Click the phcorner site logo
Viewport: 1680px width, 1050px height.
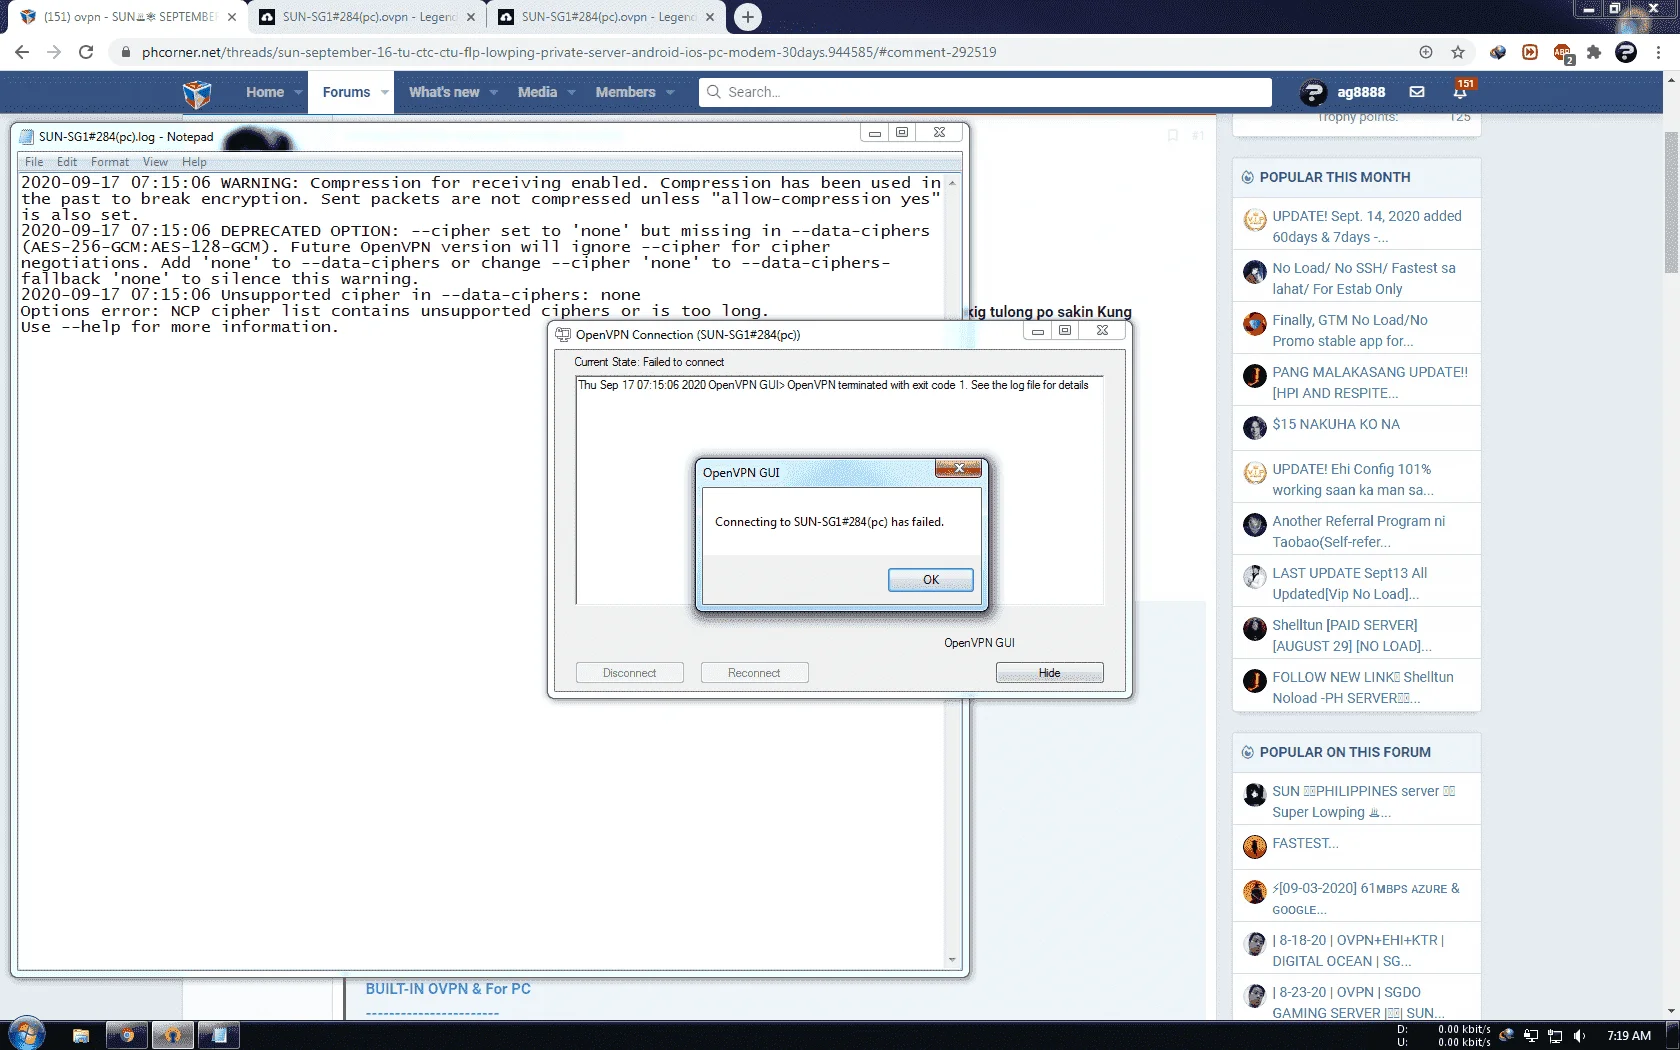point(197,93)
